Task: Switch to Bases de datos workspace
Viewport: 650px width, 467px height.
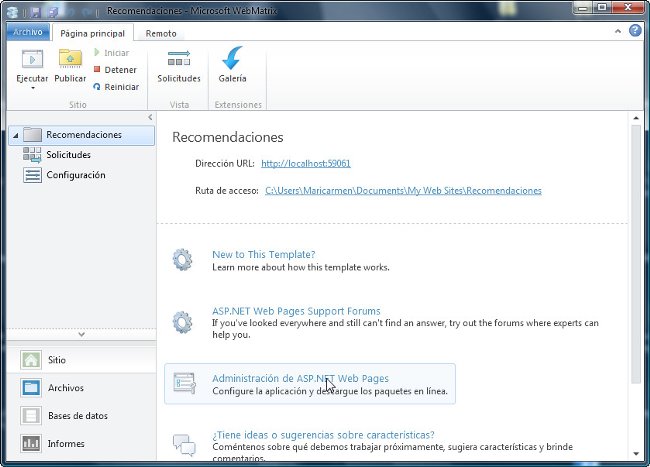Action: 77,416
